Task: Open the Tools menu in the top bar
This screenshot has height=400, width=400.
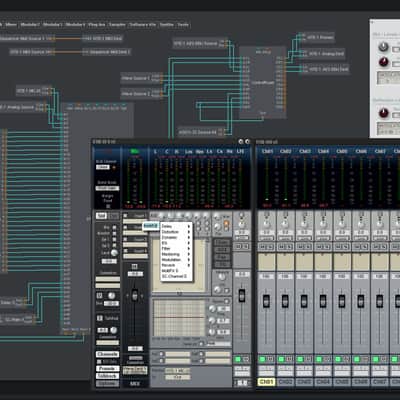Action: [x=183, y=25]
